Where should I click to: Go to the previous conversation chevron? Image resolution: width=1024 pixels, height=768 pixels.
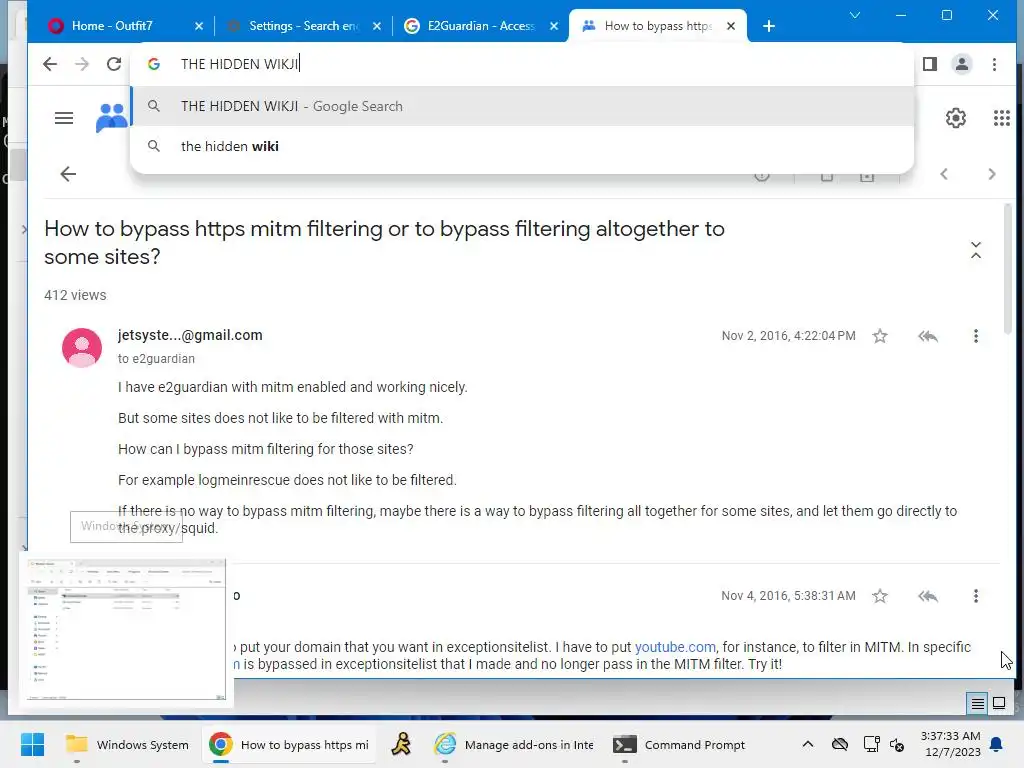(x=944, y=174)
